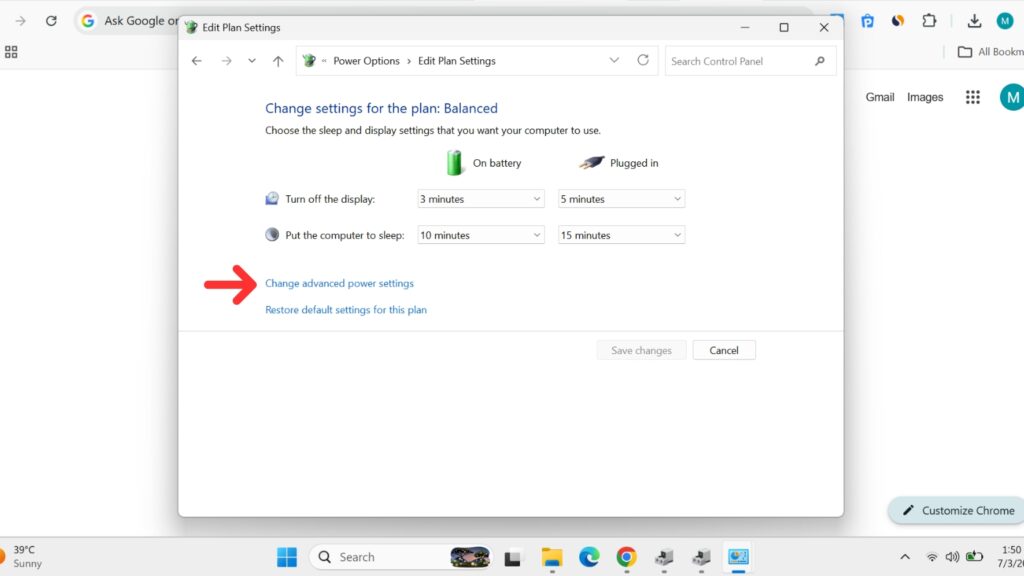Open Gmail link on Google page

(880, 97)
